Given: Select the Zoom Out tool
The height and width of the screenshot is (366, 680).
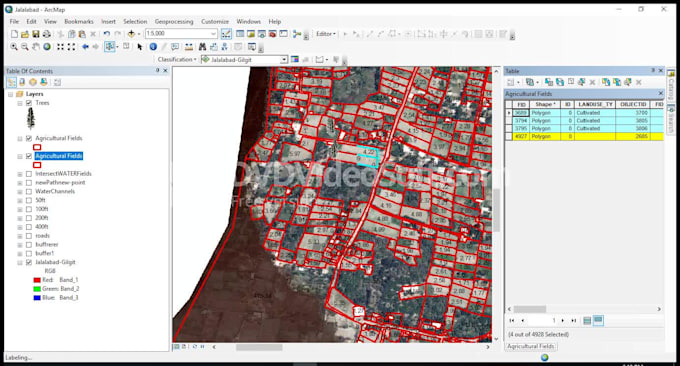Looking at the screenshot, I should click(25, 47).
